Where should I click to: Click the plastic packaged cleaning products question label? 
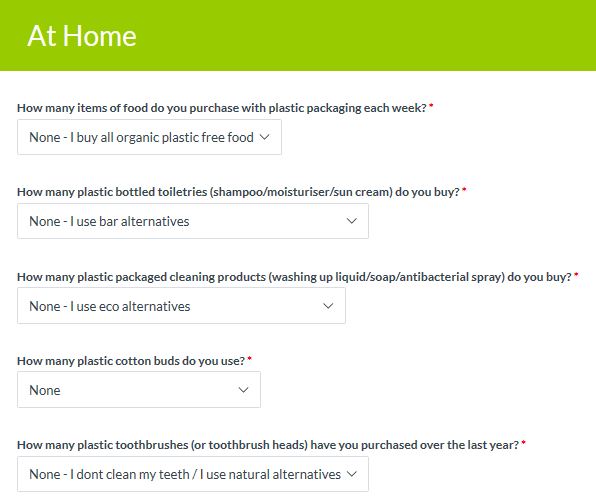[x=294, y=277]
